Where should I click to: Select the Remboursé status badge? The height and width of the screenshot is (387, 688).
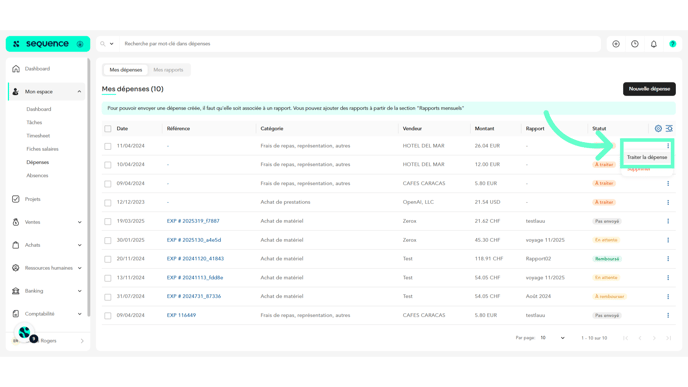(607, 259)
